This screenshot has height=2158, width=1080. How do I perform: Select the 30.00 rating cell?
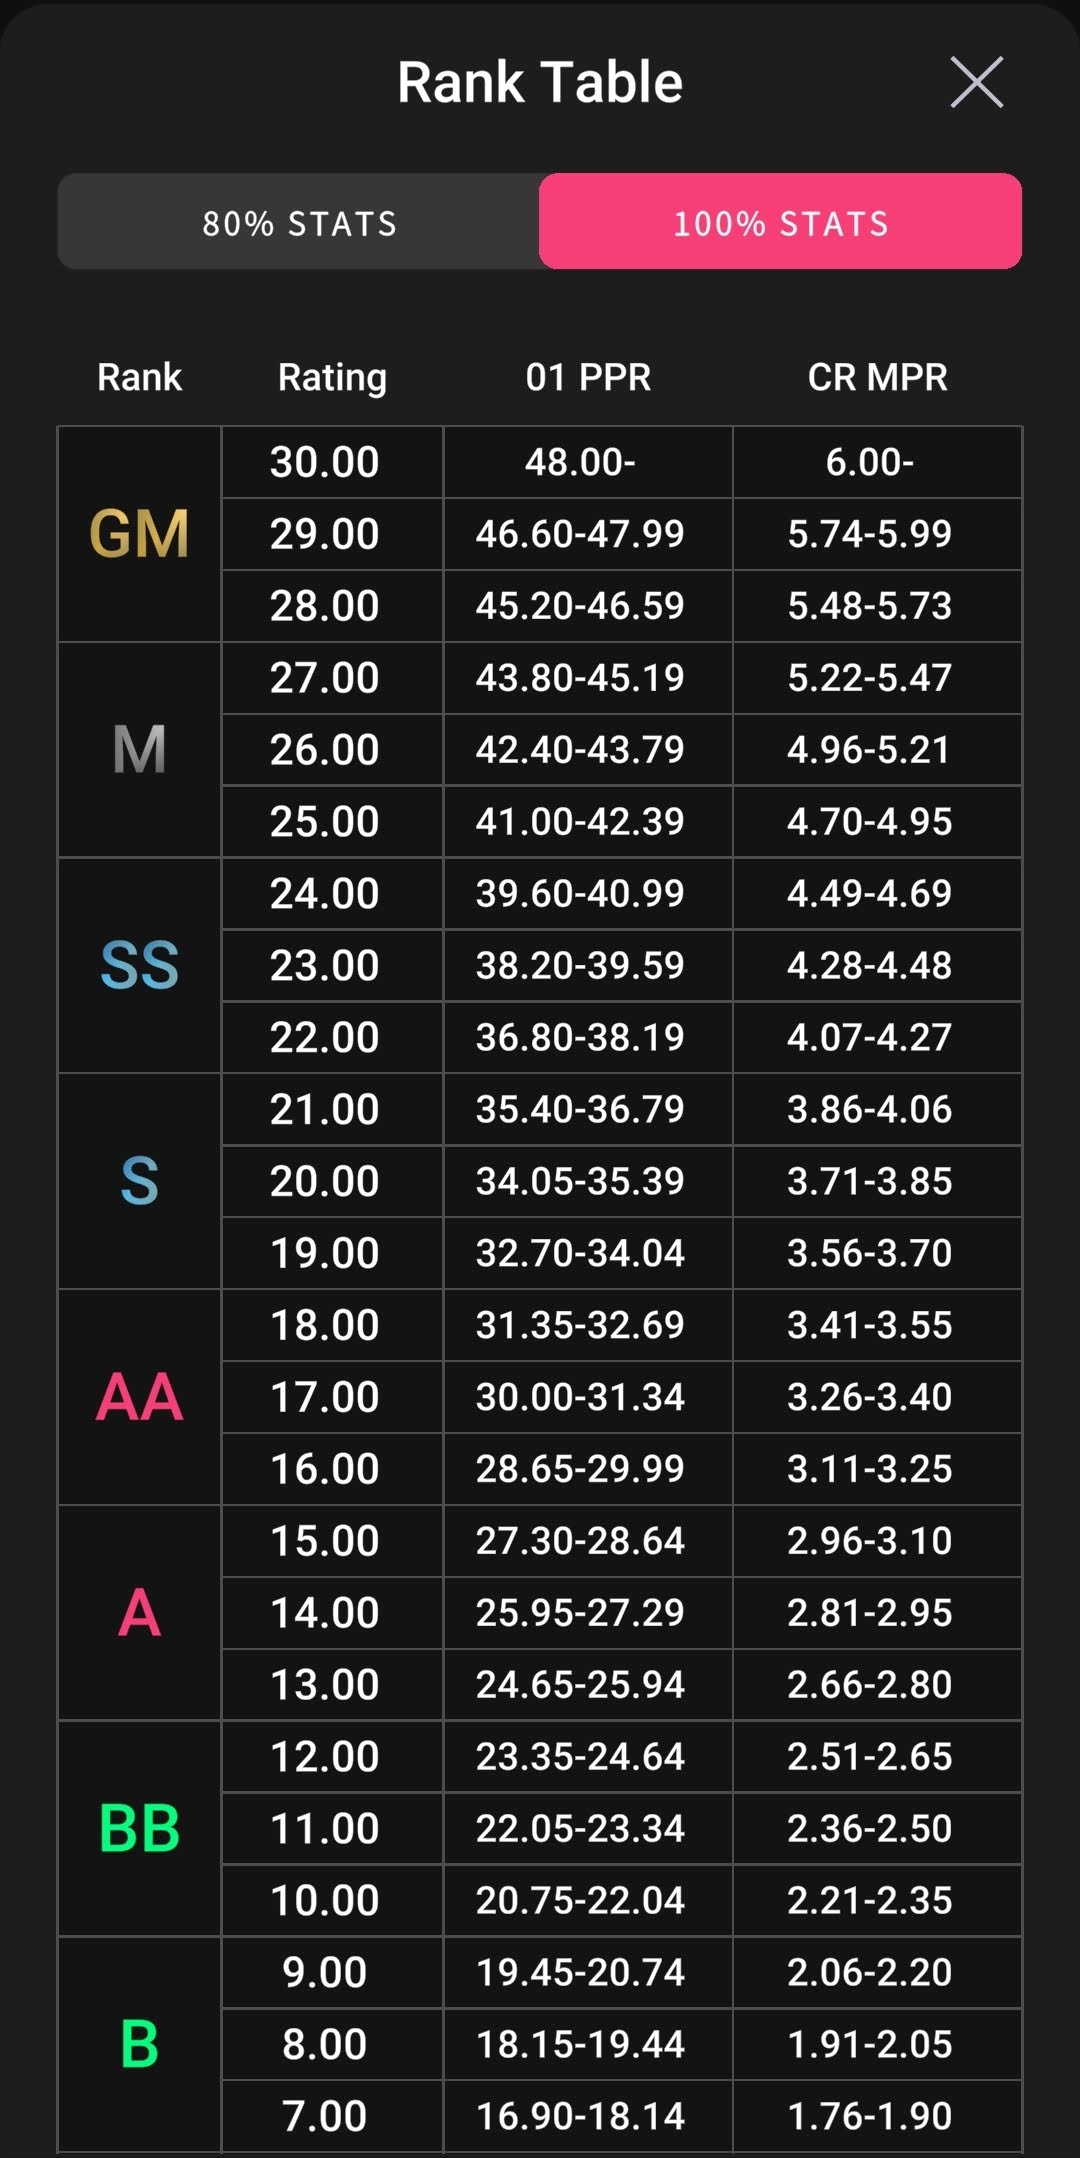point(325,462)
